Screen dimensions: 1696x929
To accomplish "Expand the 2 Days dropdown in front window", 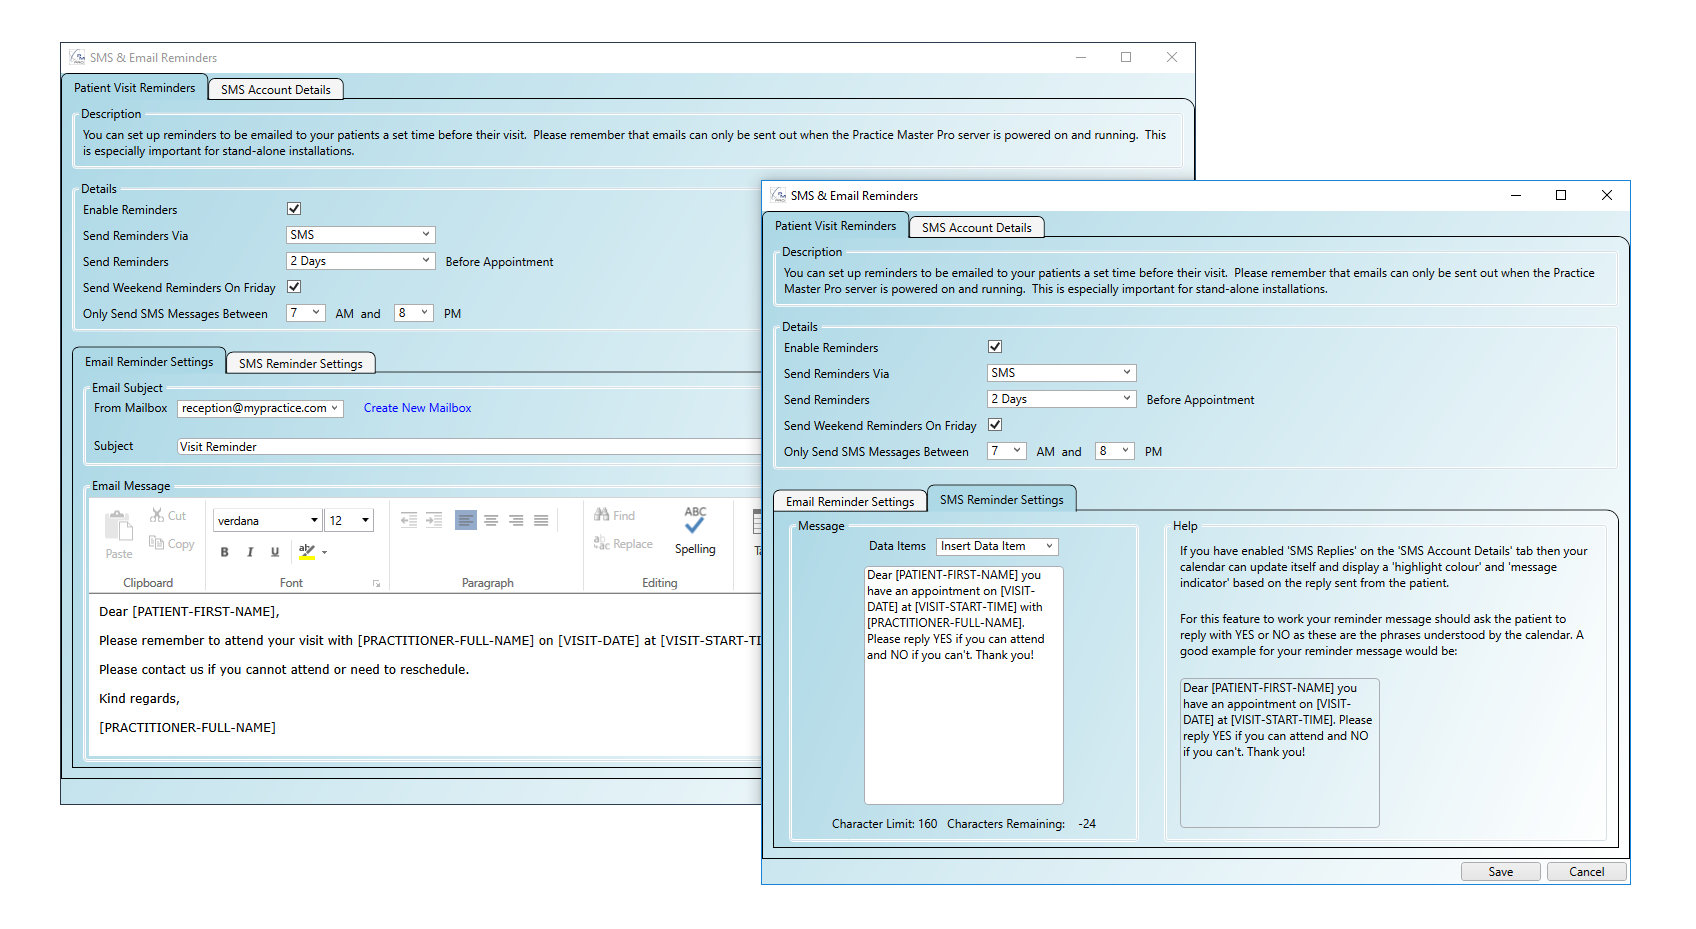I will click(x=1061, y=399).
